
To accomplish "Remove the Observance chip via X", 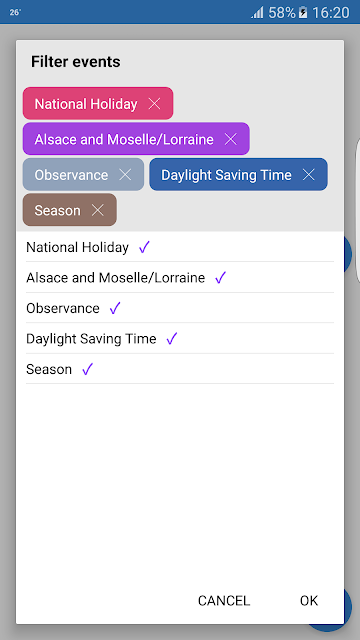I will pos(125,175).
